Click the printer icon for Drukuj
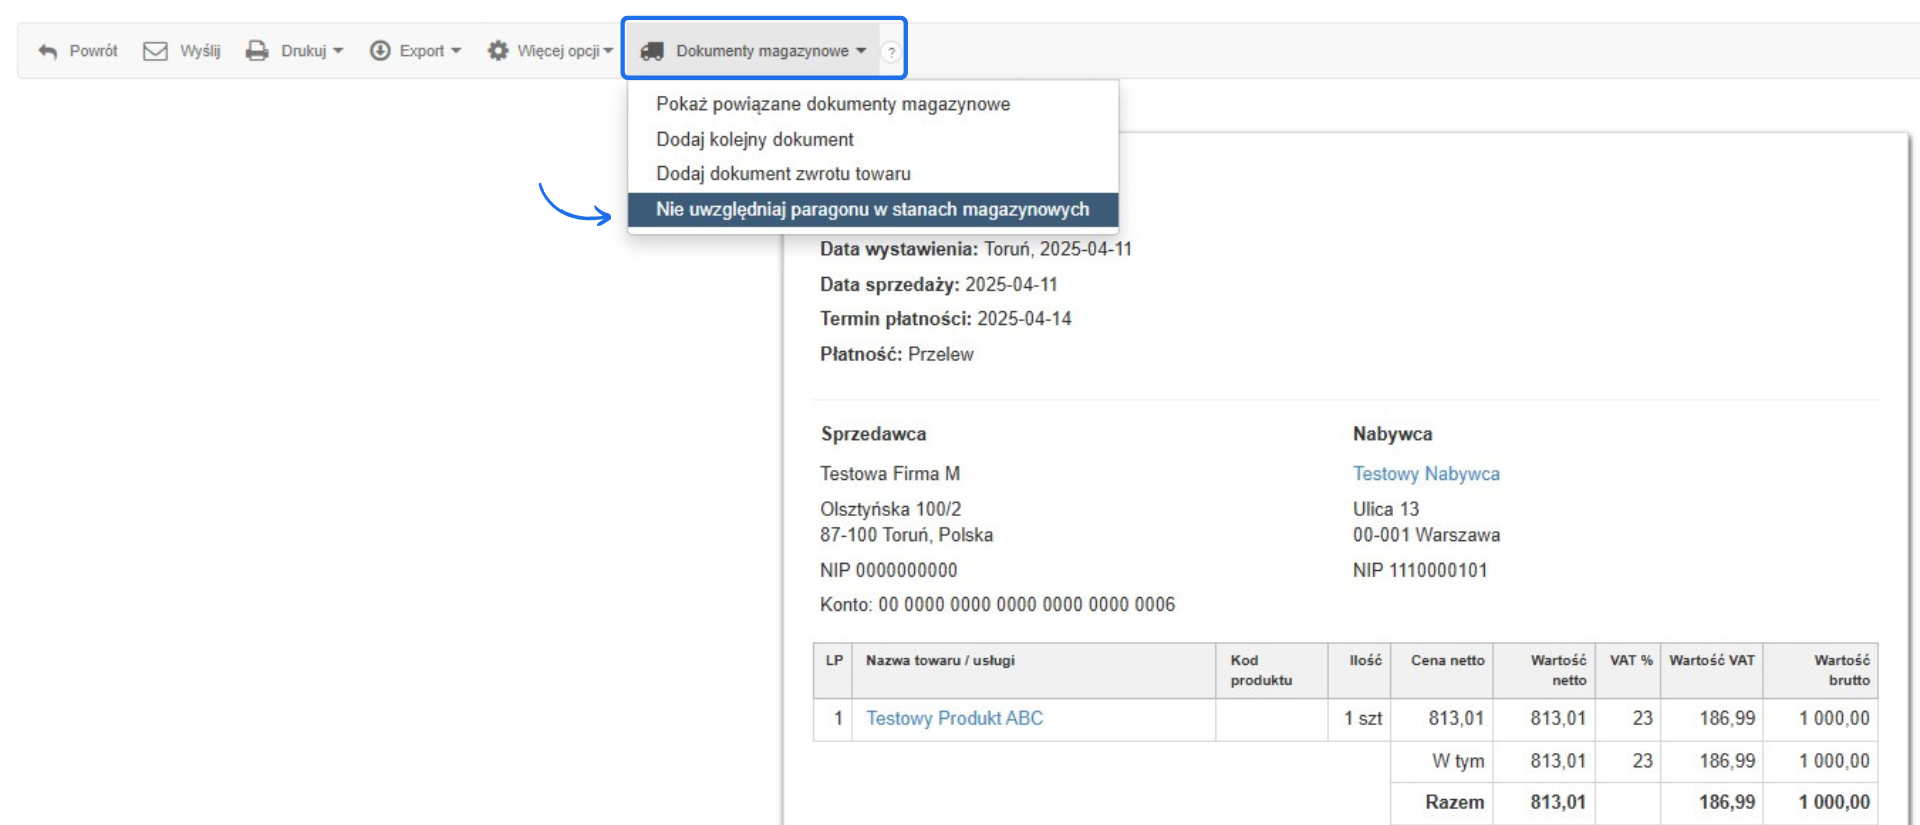1920x825 pixels. (257, 51)
